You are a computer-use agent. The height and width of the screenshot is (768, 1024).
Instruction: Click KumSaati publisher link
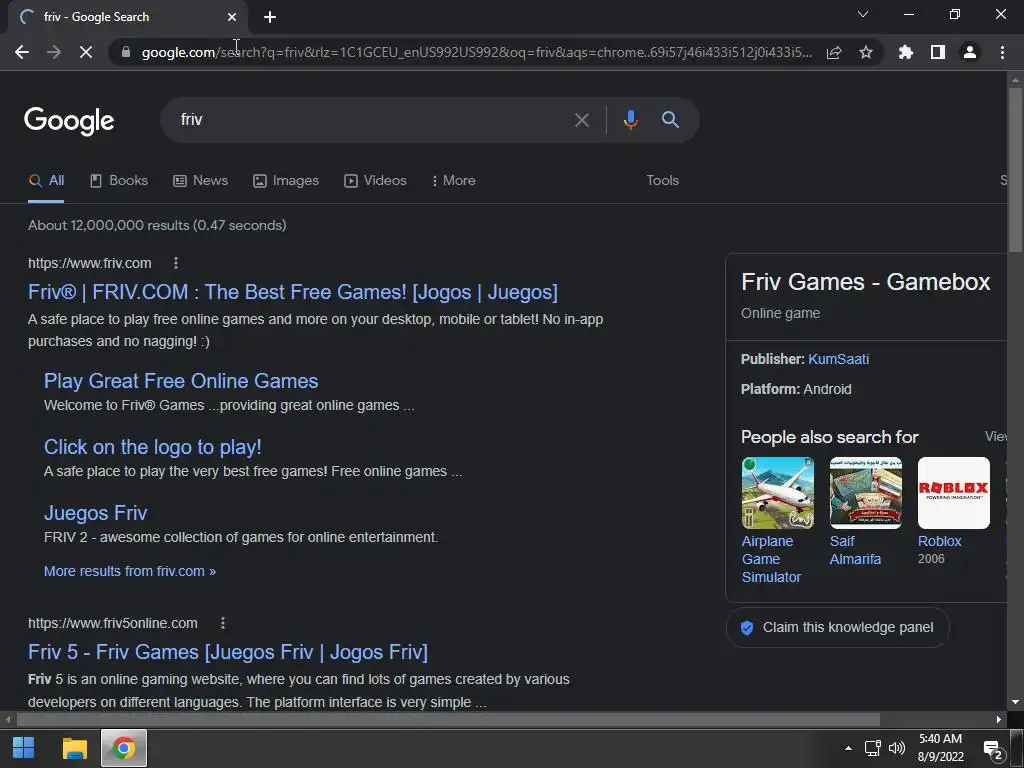[839, 359]
